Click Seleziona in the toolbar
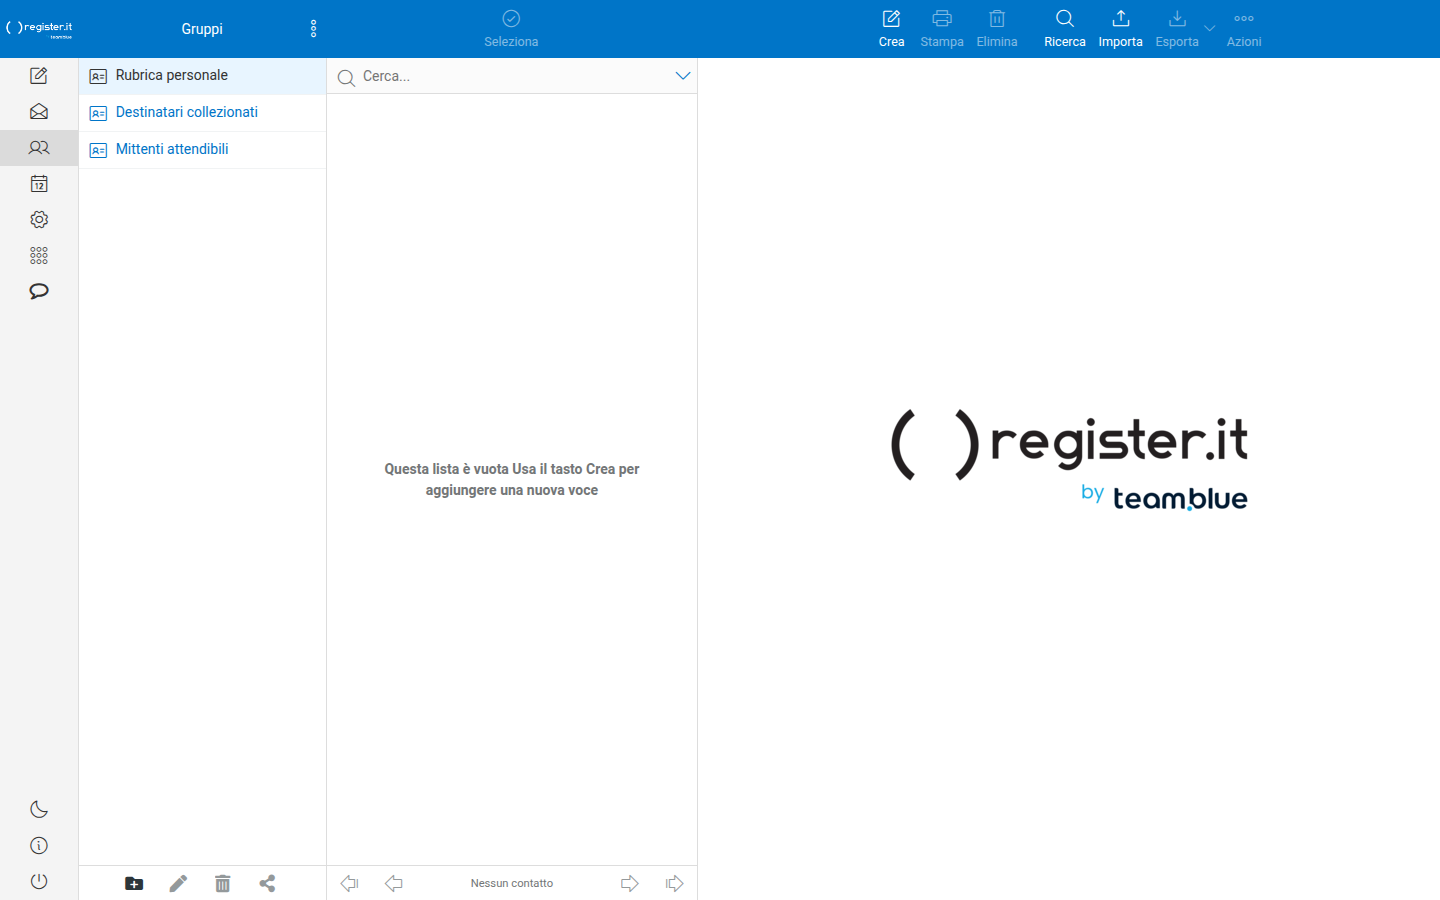The height and width of the screenshot is (900, 1440). [x=511, y=29]
